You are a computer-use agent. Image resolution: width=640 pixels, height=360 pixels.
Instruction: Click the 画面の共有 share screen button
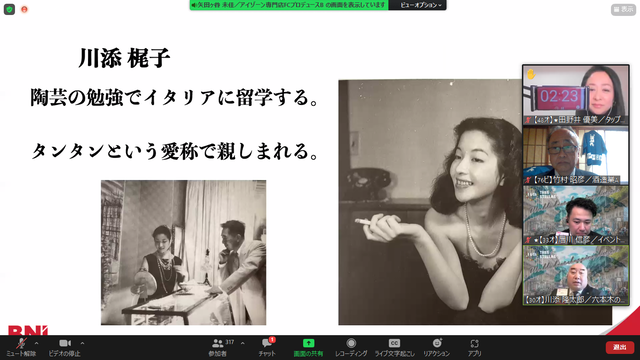pos(308,348)
